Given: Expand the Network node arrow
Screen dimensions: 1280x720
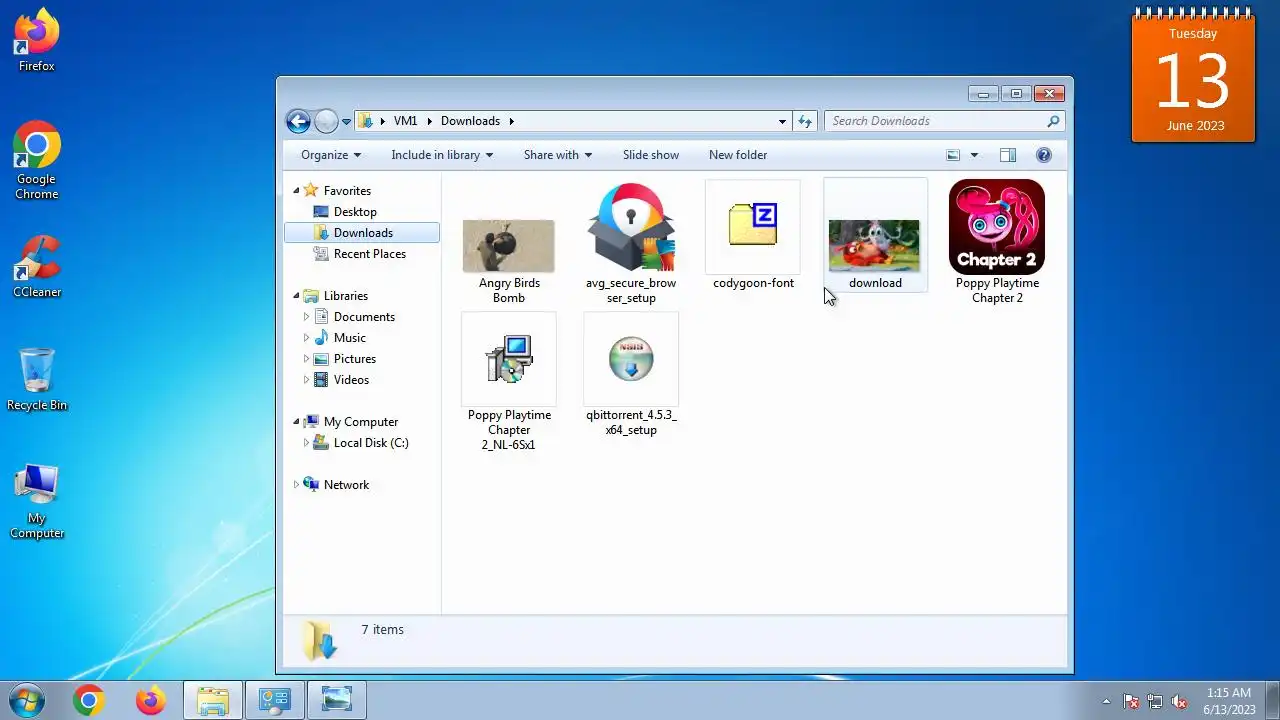Looking at the screenshot, I should click(296, 485).
